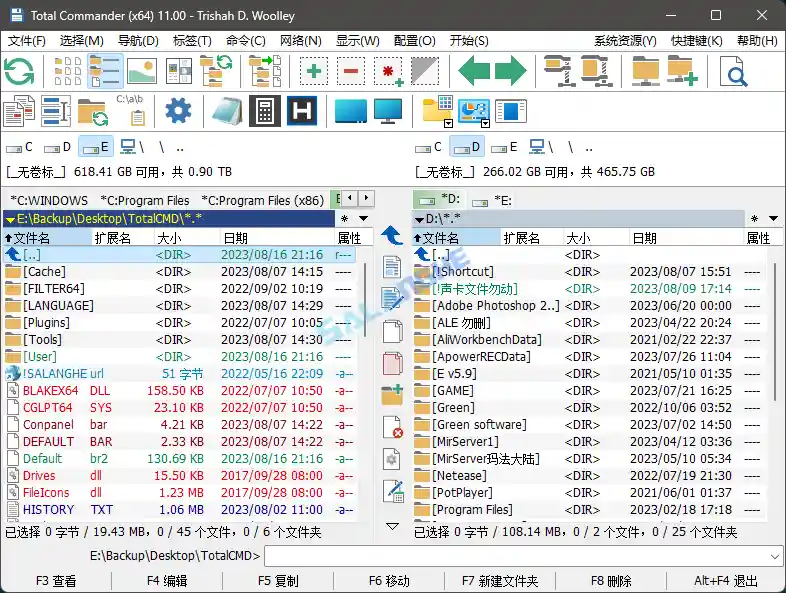Screen dimensions: 786x593
Task: Click the unpack files clamp icon
Action: (x=597, y=71)
